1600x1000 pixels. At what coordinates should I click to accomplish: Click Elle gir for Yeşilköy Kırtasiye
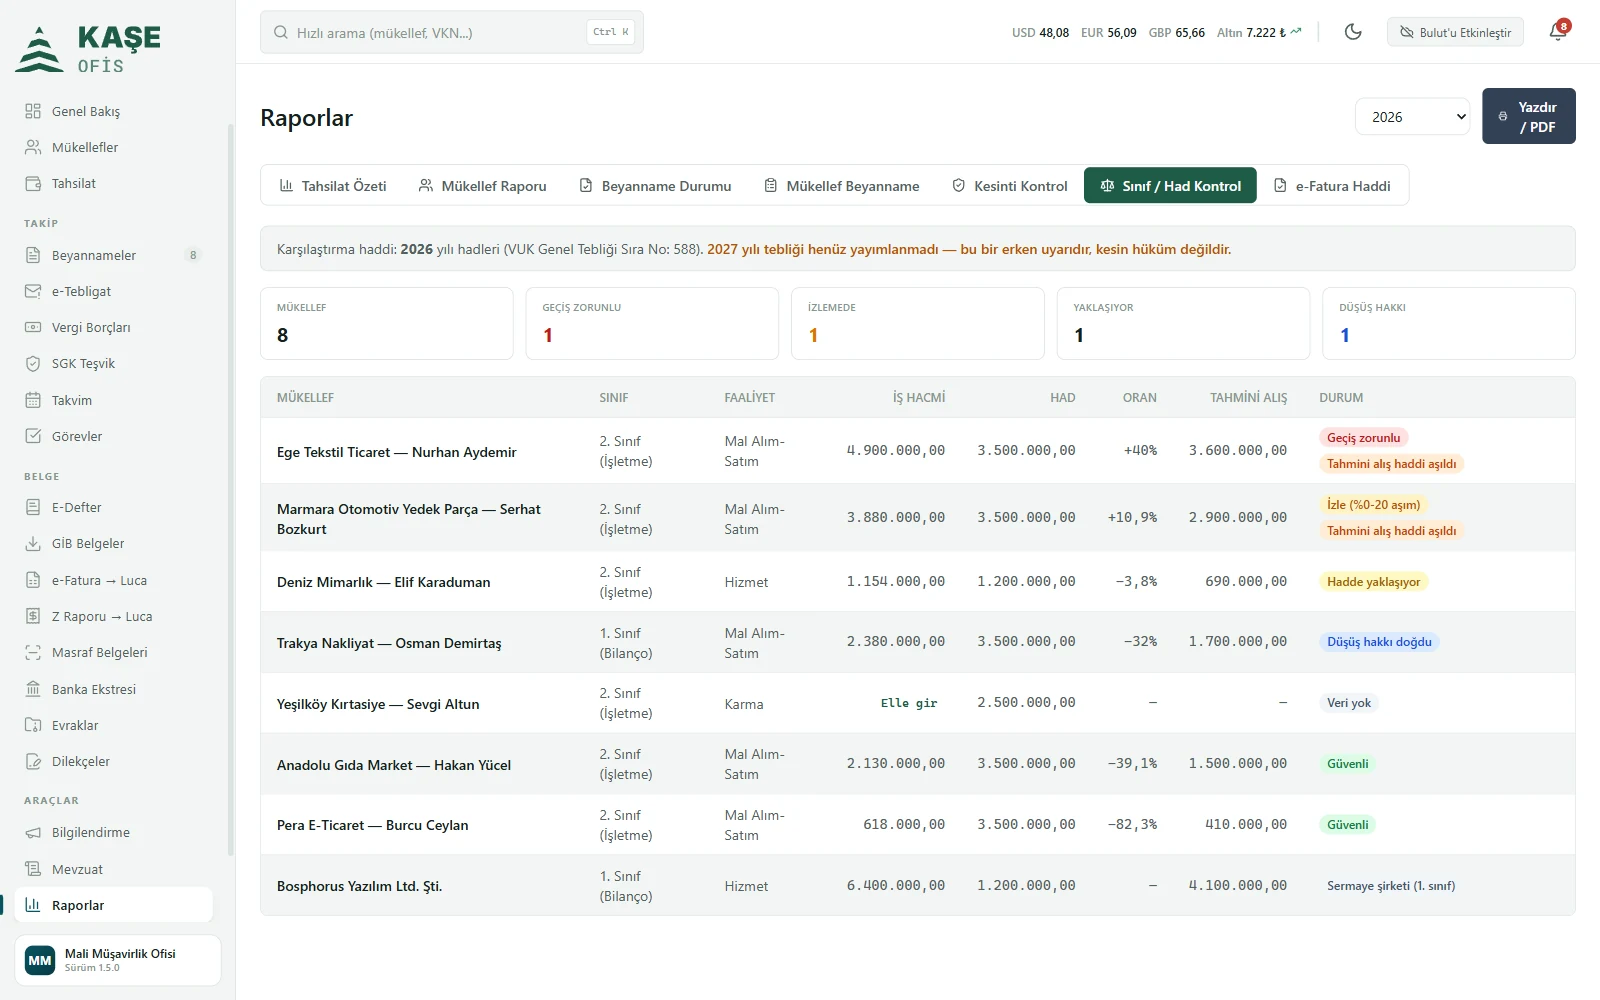909,703
